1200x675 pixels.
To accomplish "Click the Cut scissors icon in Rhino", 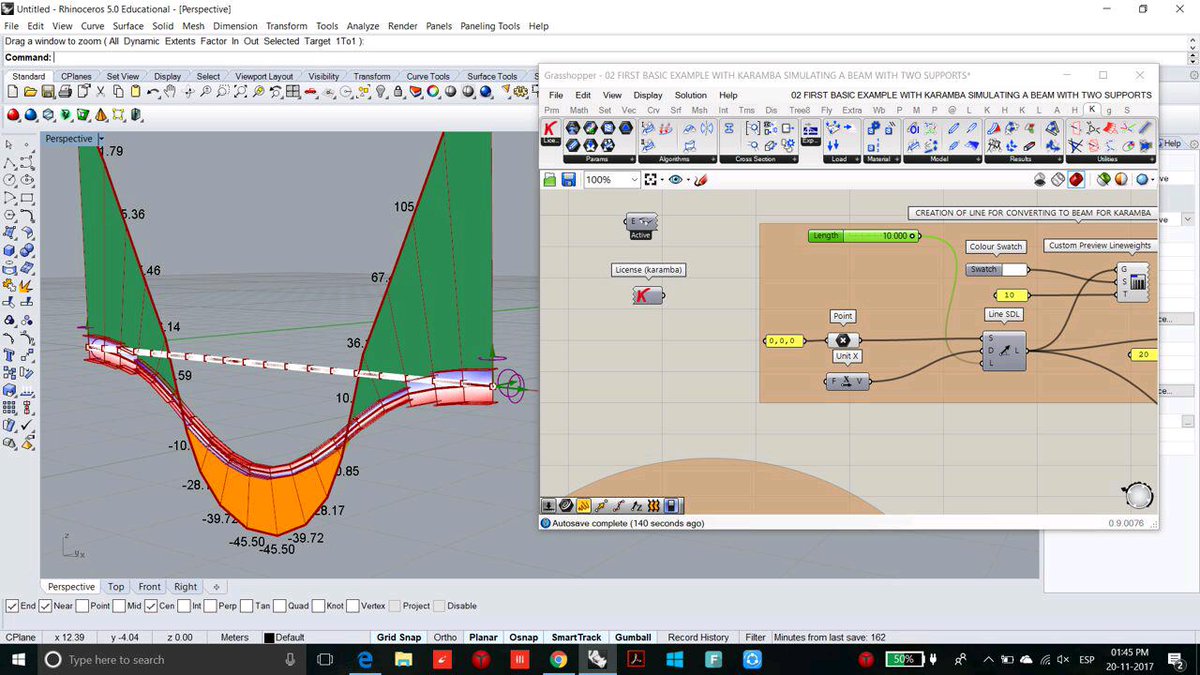I will 100,91.
